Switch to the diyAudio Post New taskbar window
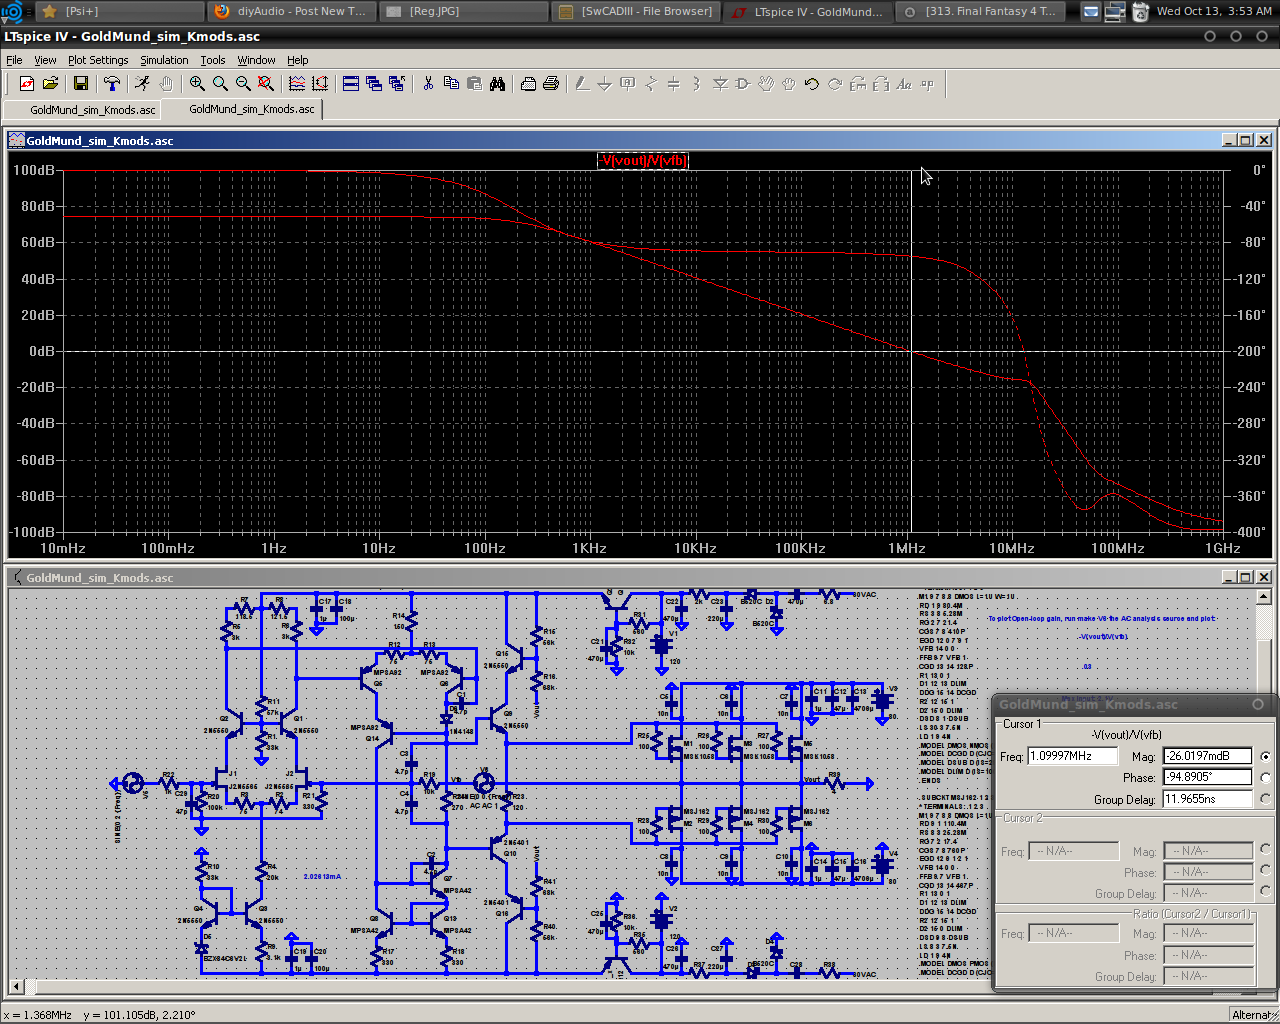Image resolution: width=1280 pixels, height=1024 pixels. [x=292, y=11]
